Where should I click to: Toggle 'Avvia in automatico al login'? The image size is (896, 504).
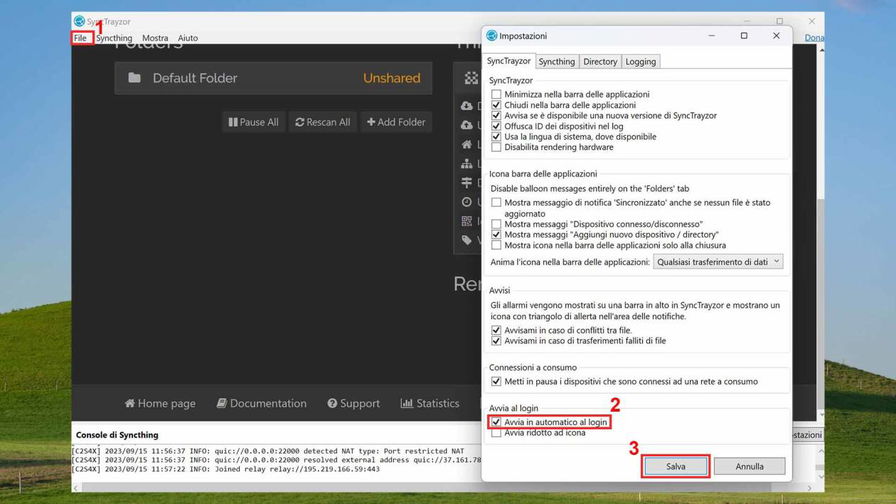coord(496,422)
